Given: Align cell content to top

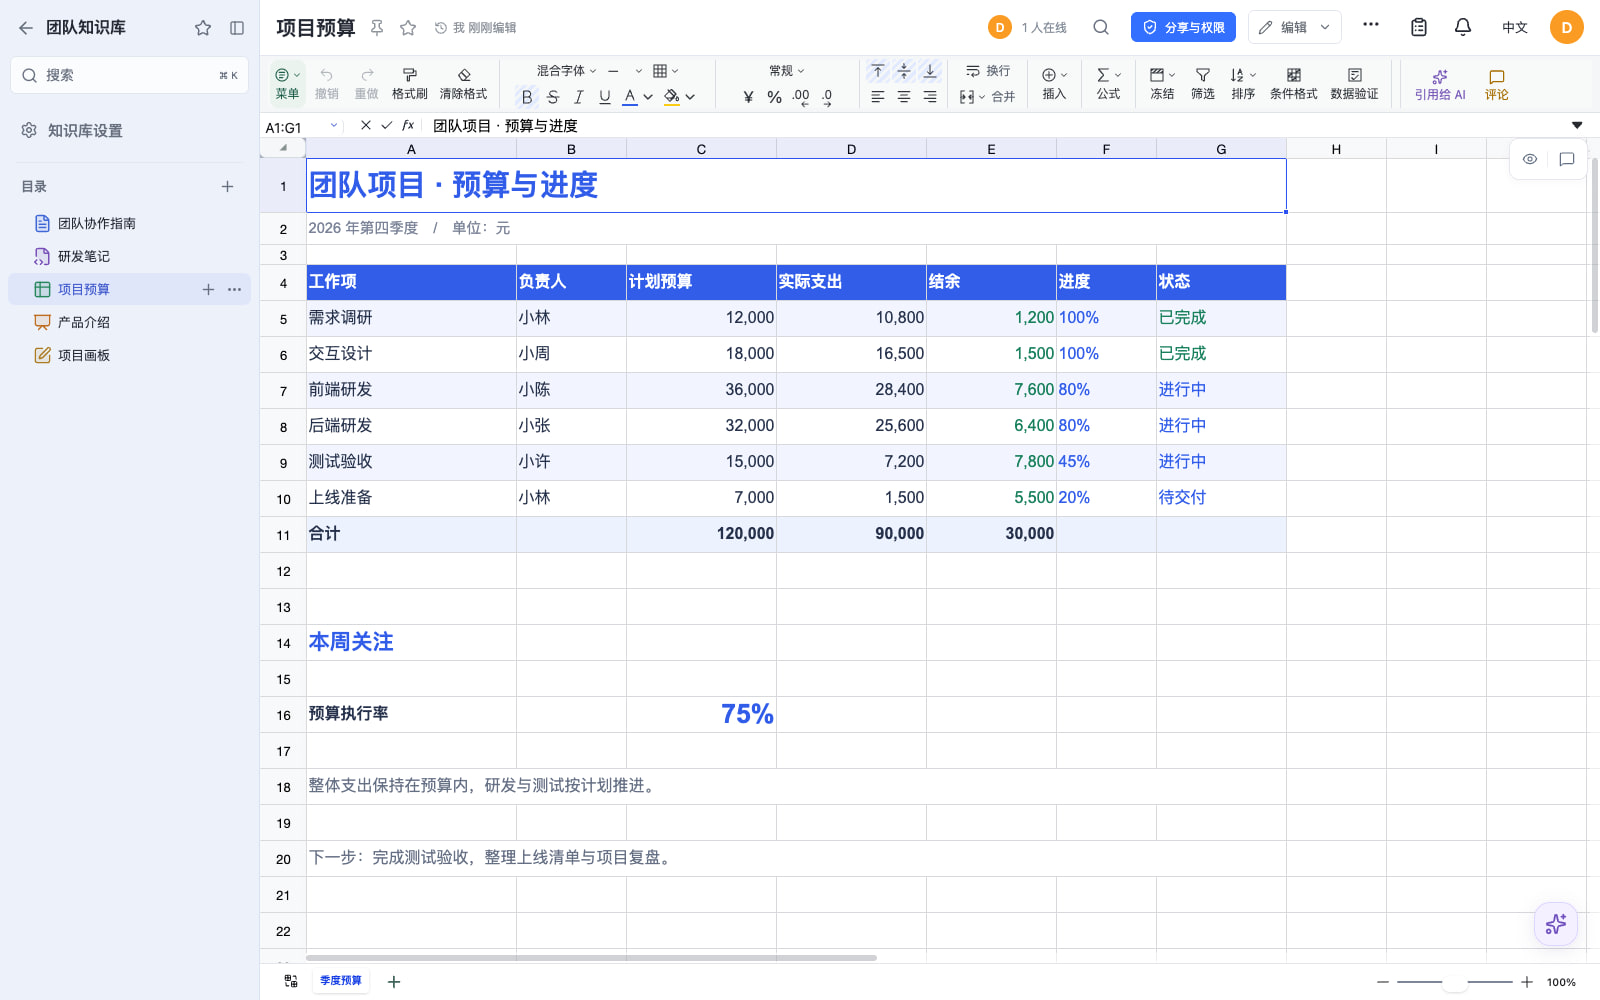Looking at the screenshot, I should coord(877,71).
